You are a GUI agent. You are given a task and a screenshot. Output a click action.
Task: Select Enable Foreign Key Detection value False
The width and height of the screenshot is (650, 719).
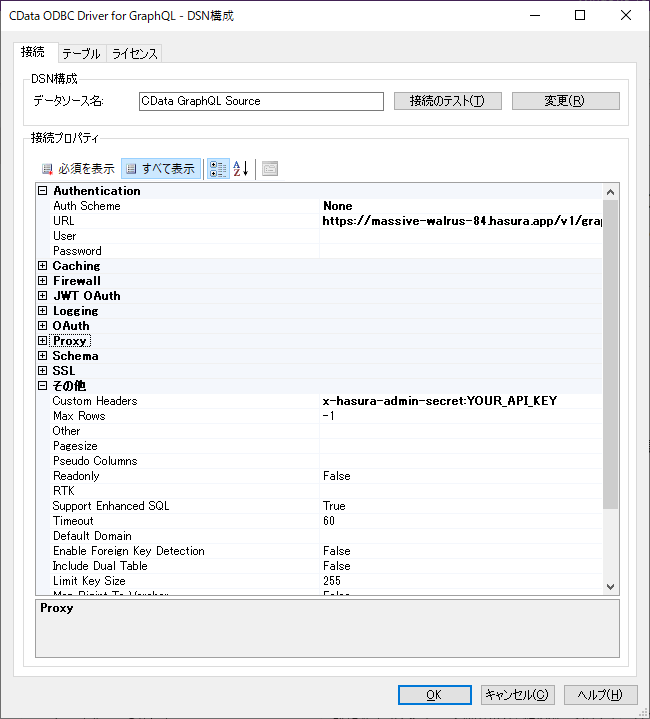click(461, 551)
